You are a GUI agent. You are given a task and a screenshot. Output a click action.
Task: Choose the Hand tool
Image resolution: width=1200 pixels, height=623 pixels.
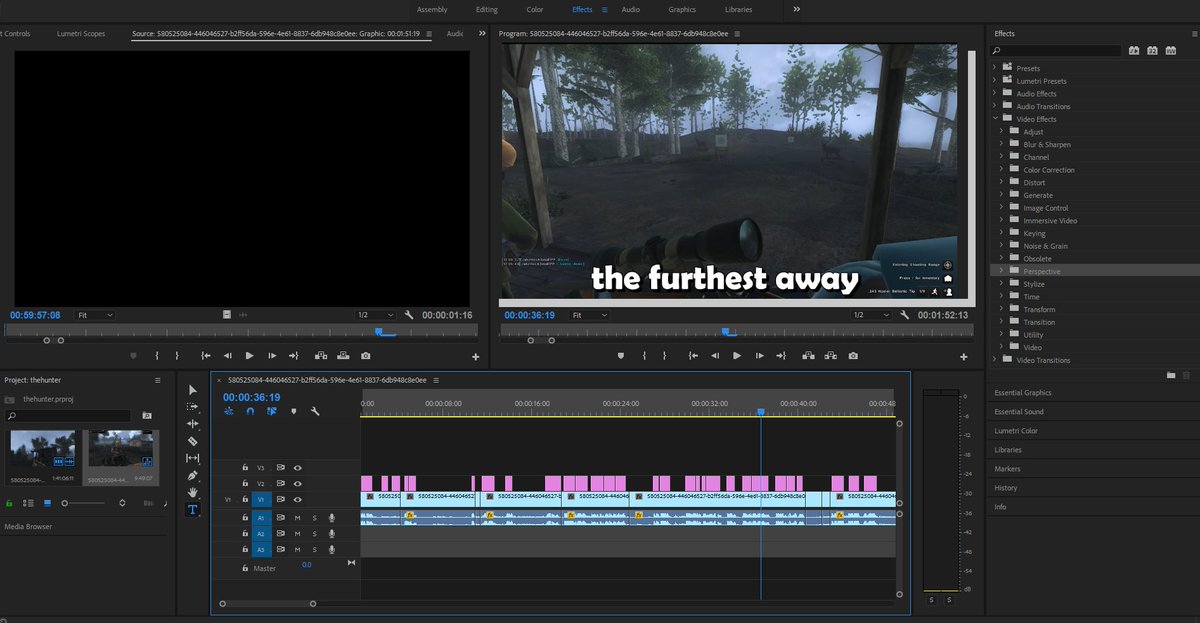pos(193,492)
